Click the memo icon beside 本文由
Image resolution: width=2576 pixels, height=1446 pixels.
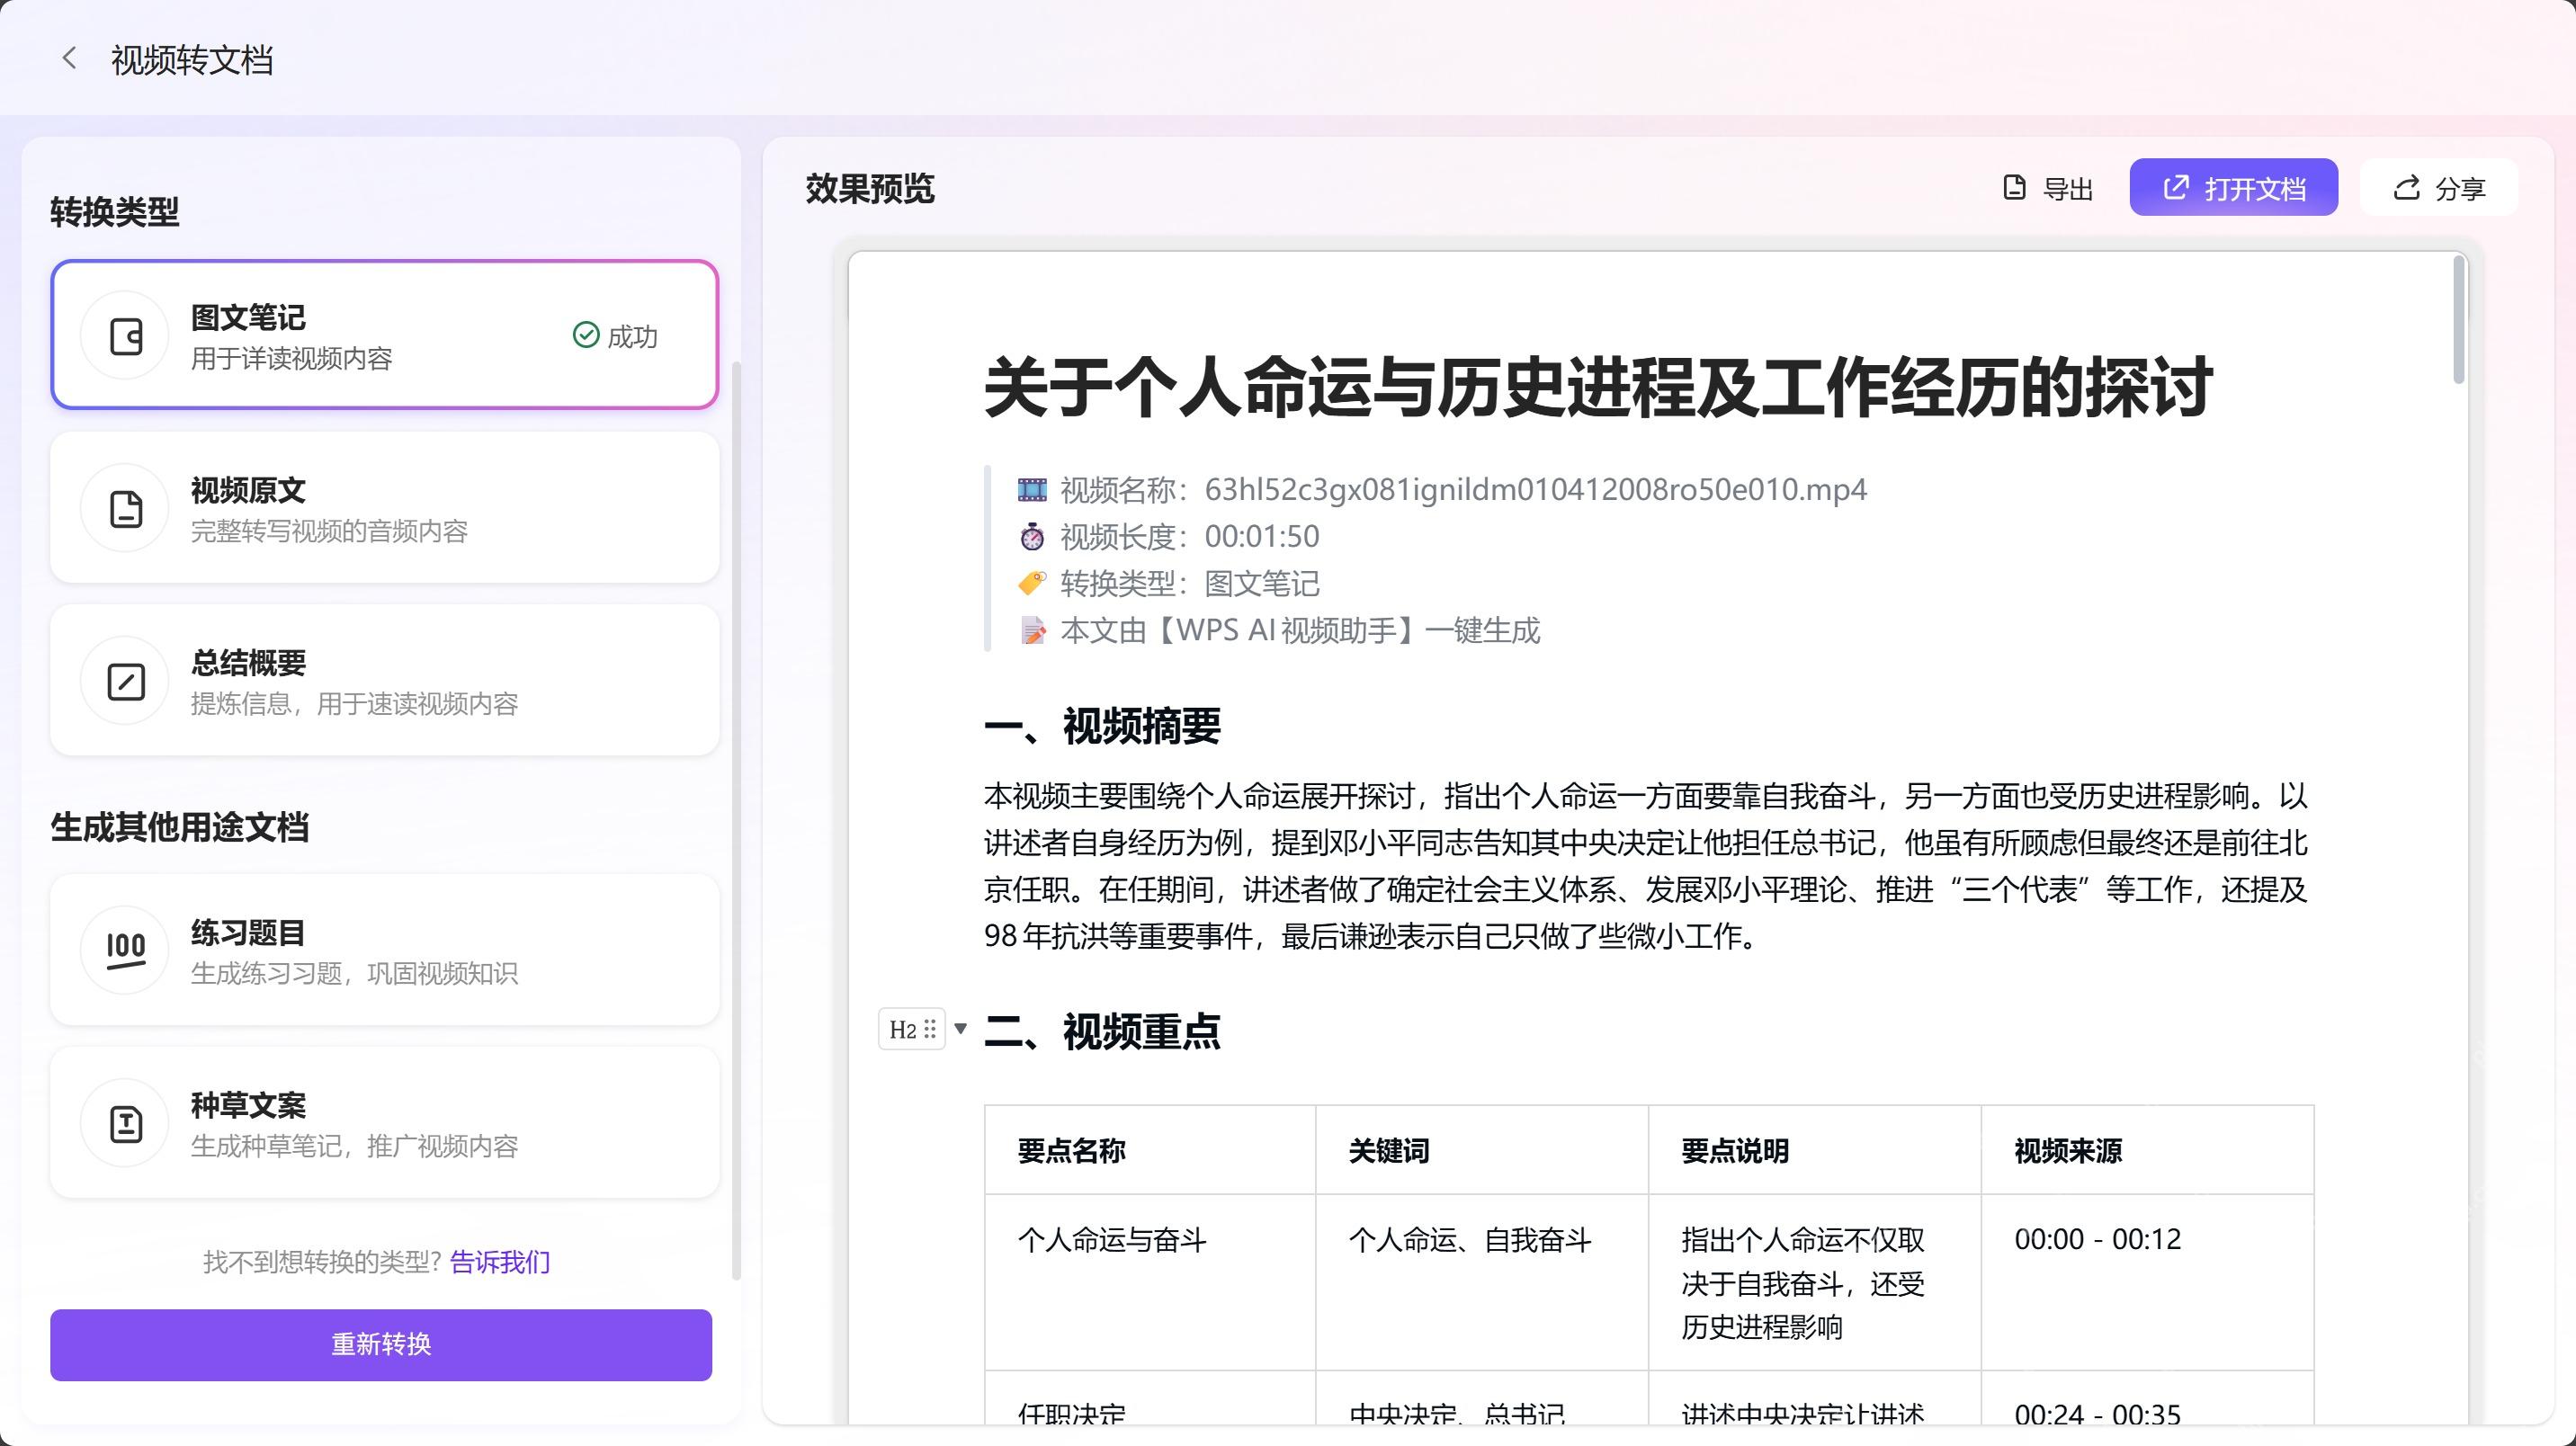coord(1032,631)
